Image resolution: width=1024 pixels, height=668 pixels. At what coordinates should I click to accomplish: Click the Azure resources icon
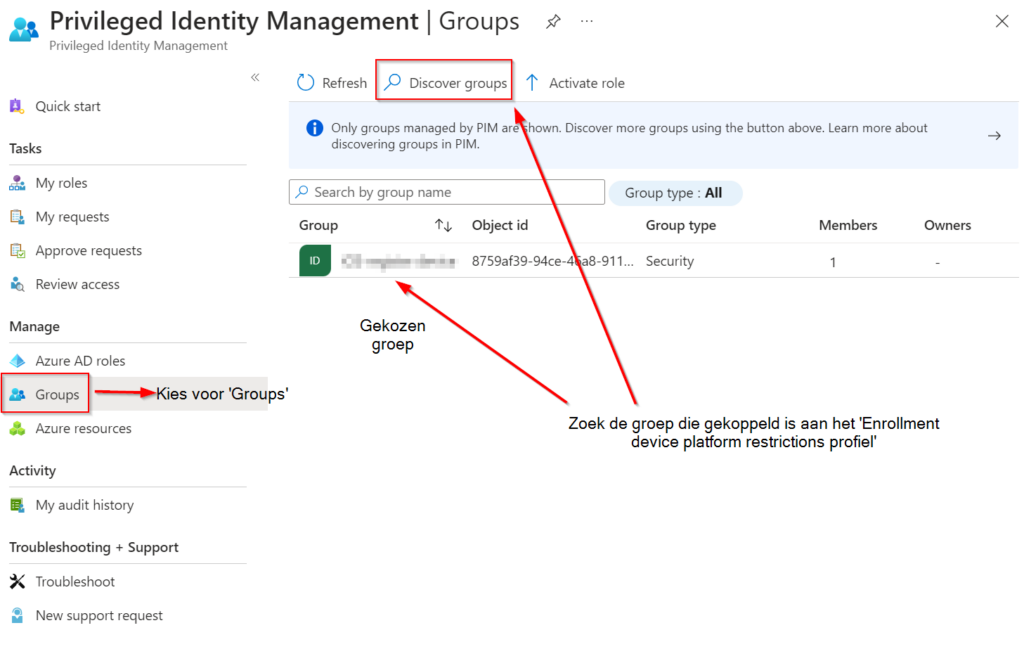(17, 428)
